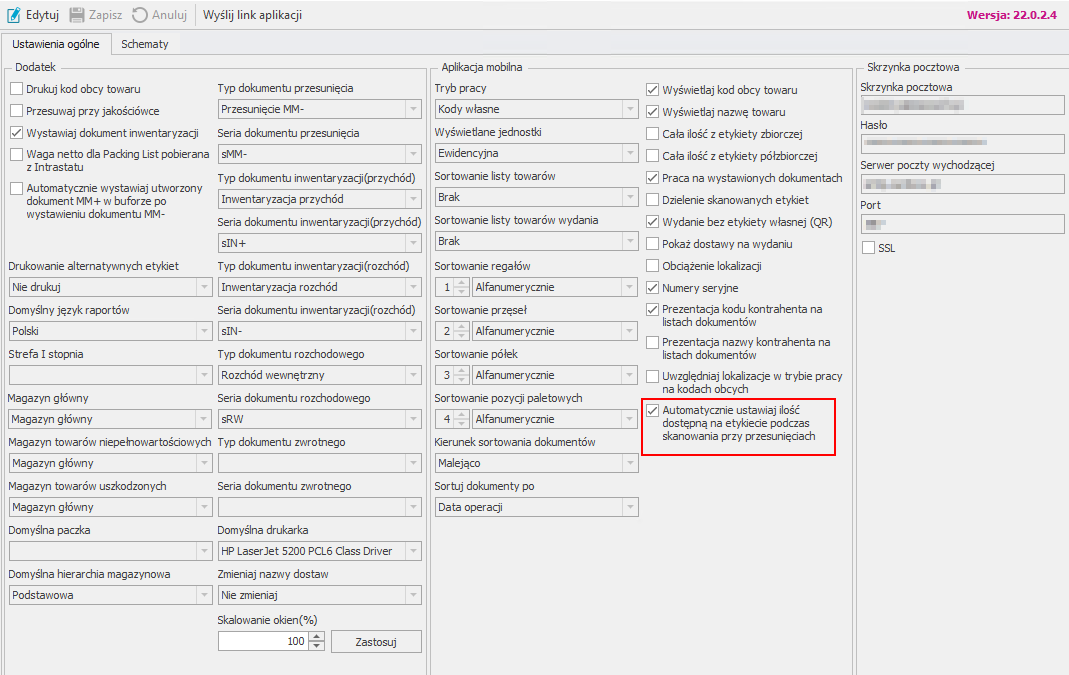
Task: Toggle the SSL checkbox
Action: 868,248
